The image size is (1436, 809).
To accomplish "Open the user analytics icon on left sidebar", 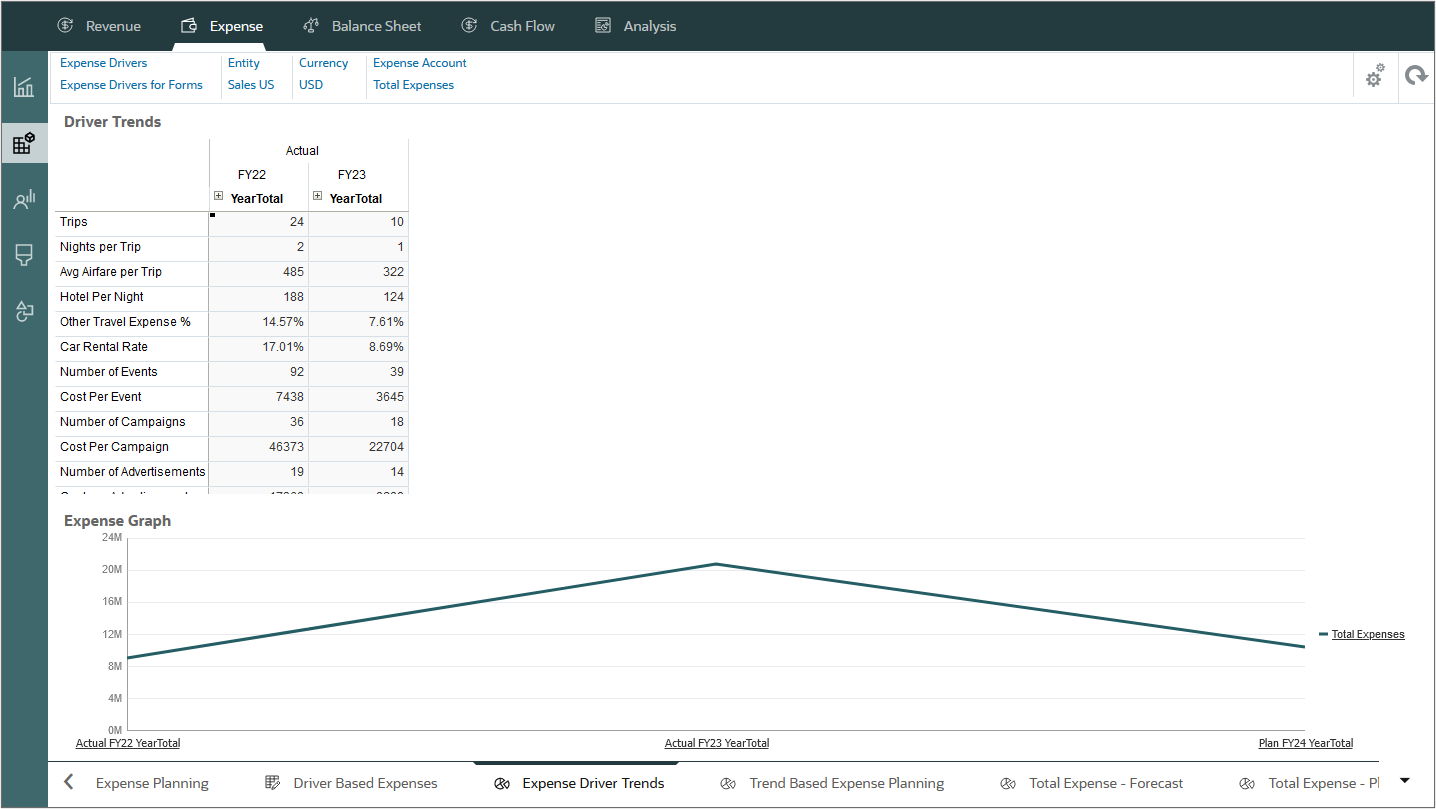I will 24,198.
